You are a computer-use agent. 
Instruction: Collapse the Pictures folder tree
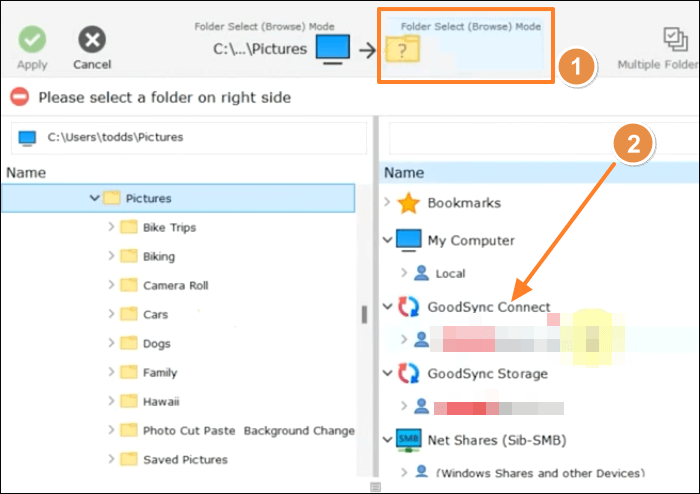94,199
